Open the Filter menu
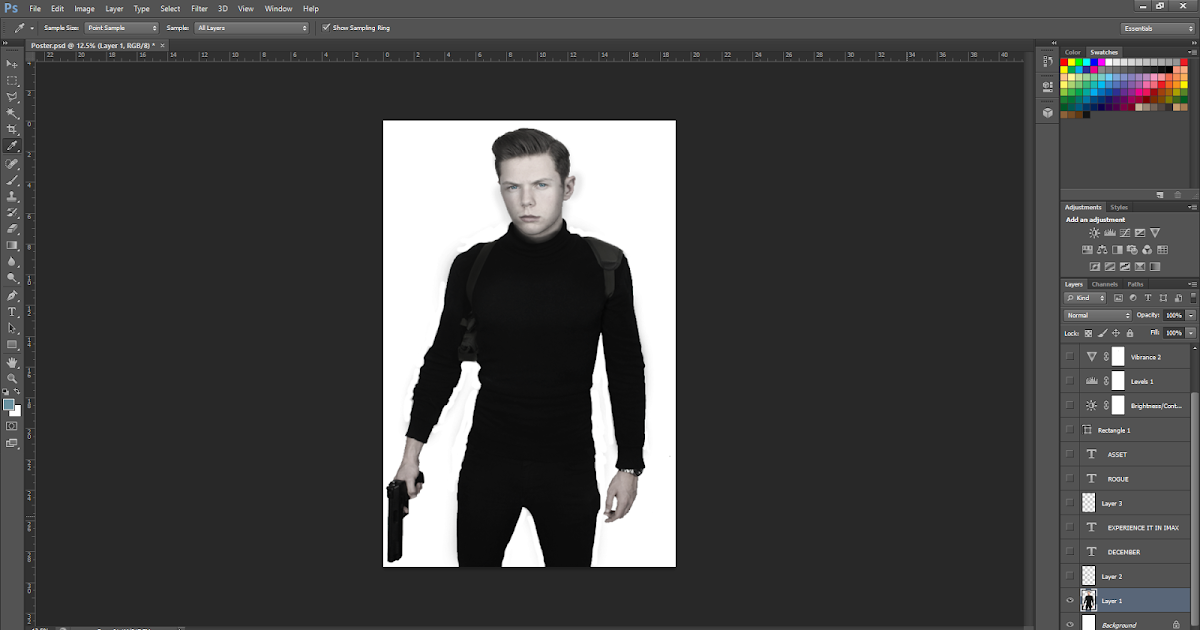Viewport: 1200px width, 630px height. click(199, 8)
